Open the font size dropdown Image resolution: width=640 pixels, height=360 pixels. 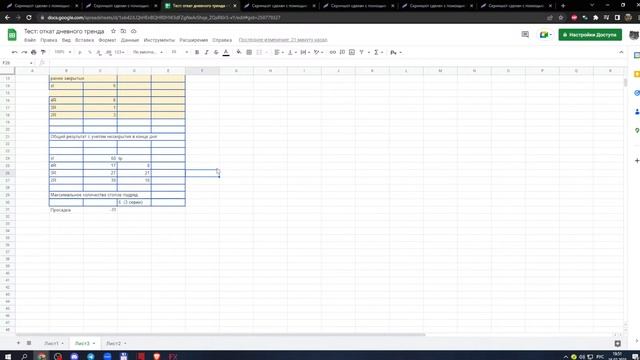180,52
